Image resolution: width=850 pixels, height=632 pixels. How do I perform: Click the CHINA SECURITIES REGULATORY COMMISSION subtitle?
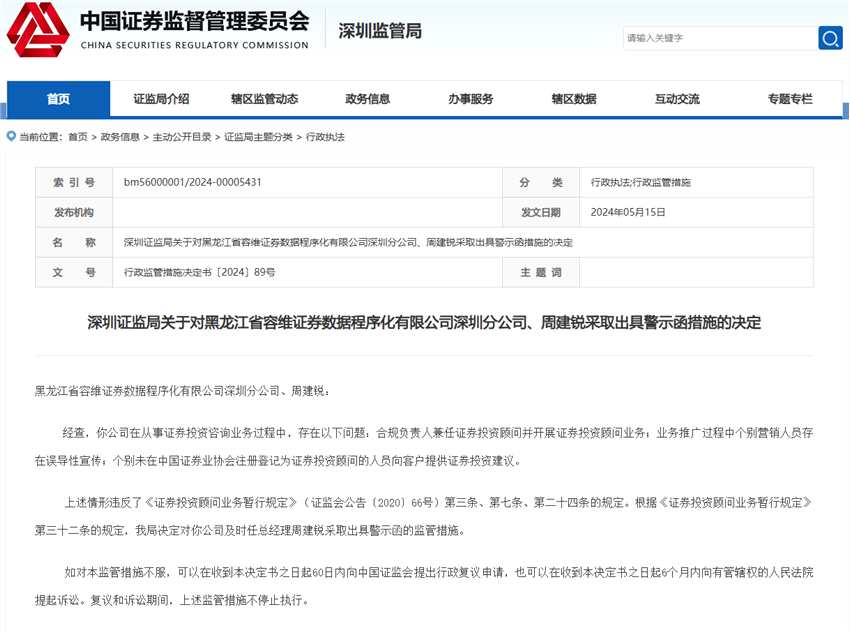tap(195, 45)
